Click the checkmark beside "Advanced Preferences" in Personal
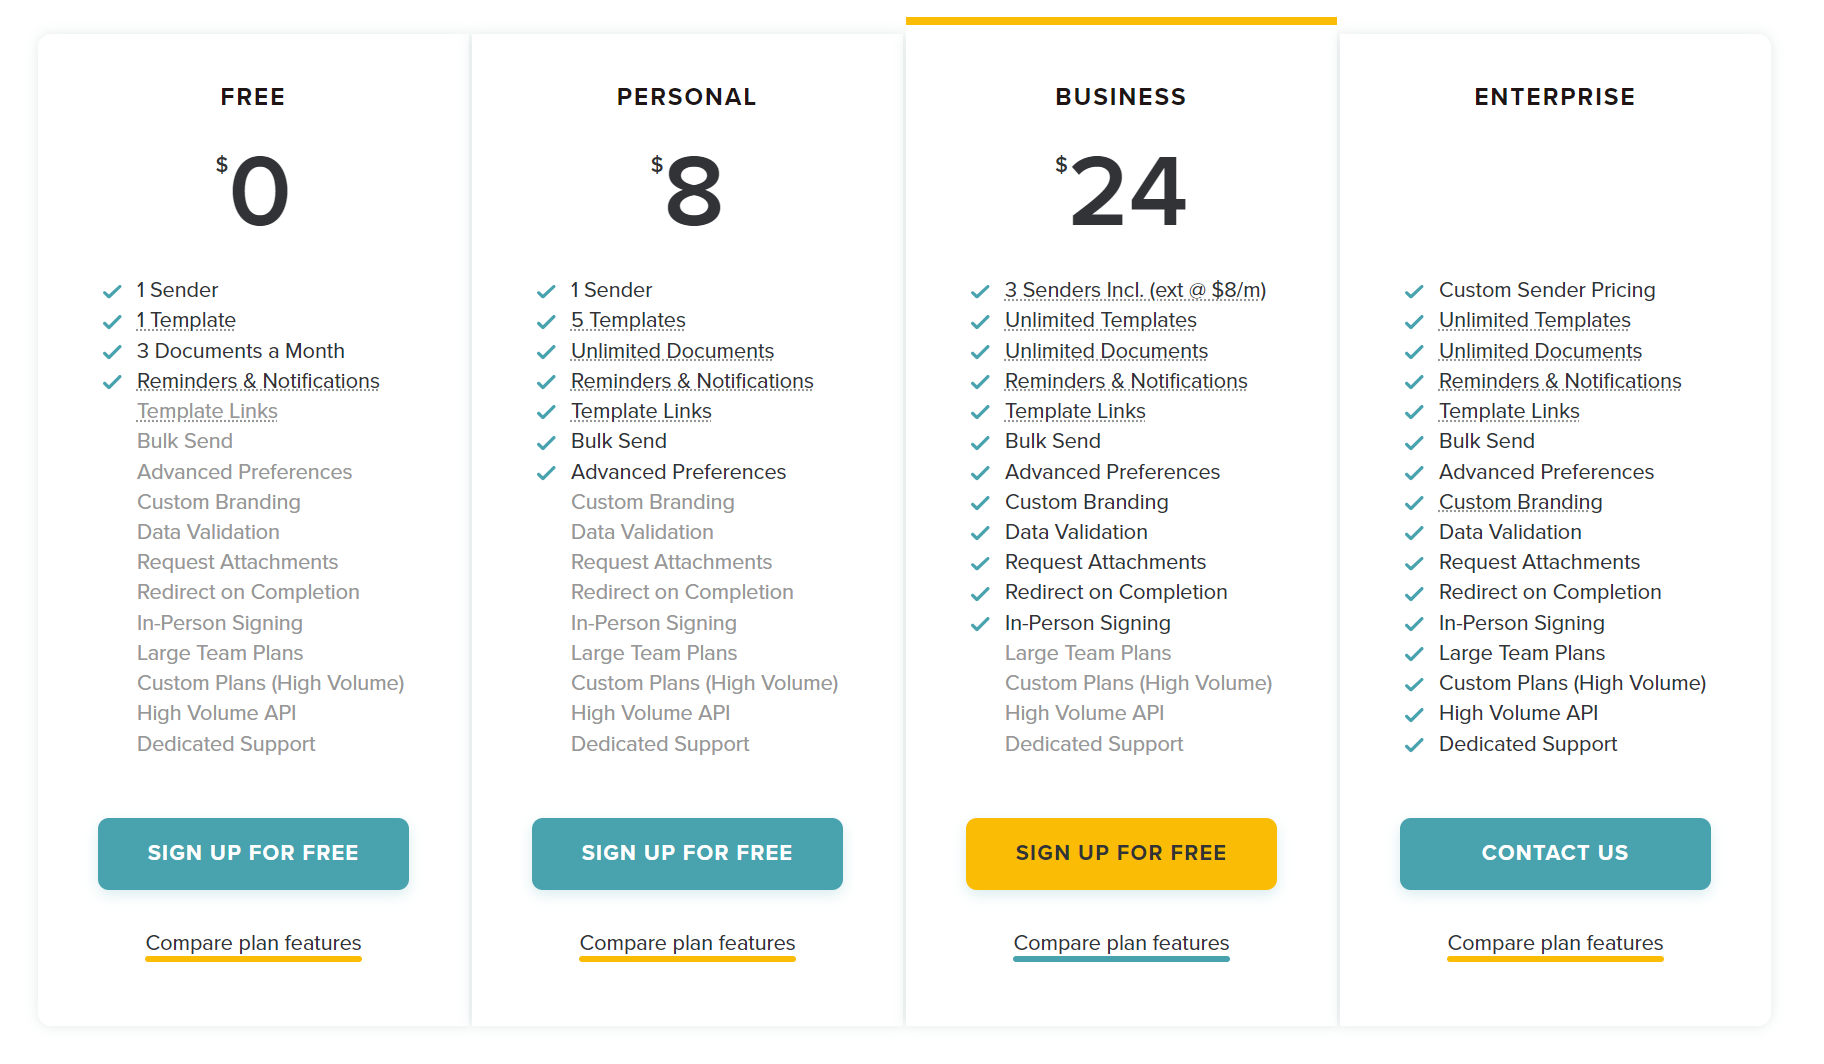 coord(546,473)
